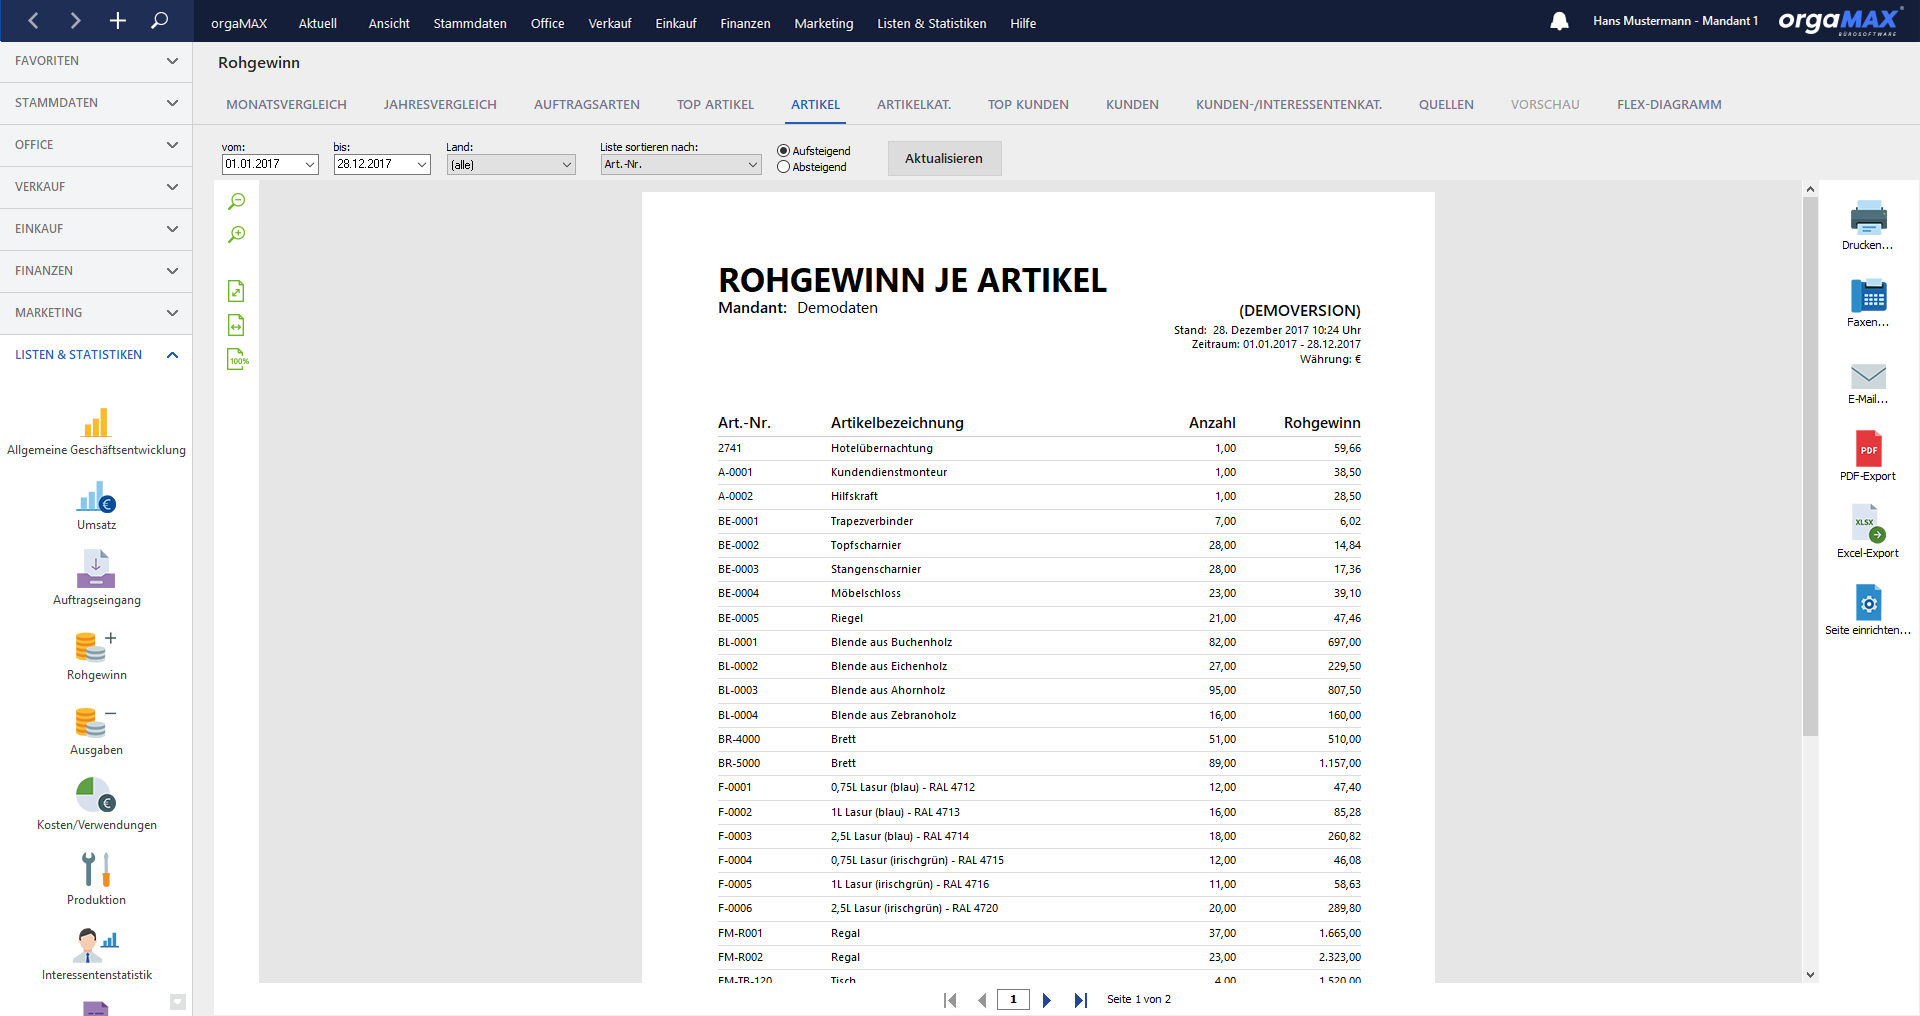Switch to QUELLEN tab

(x=1446, y=104)
